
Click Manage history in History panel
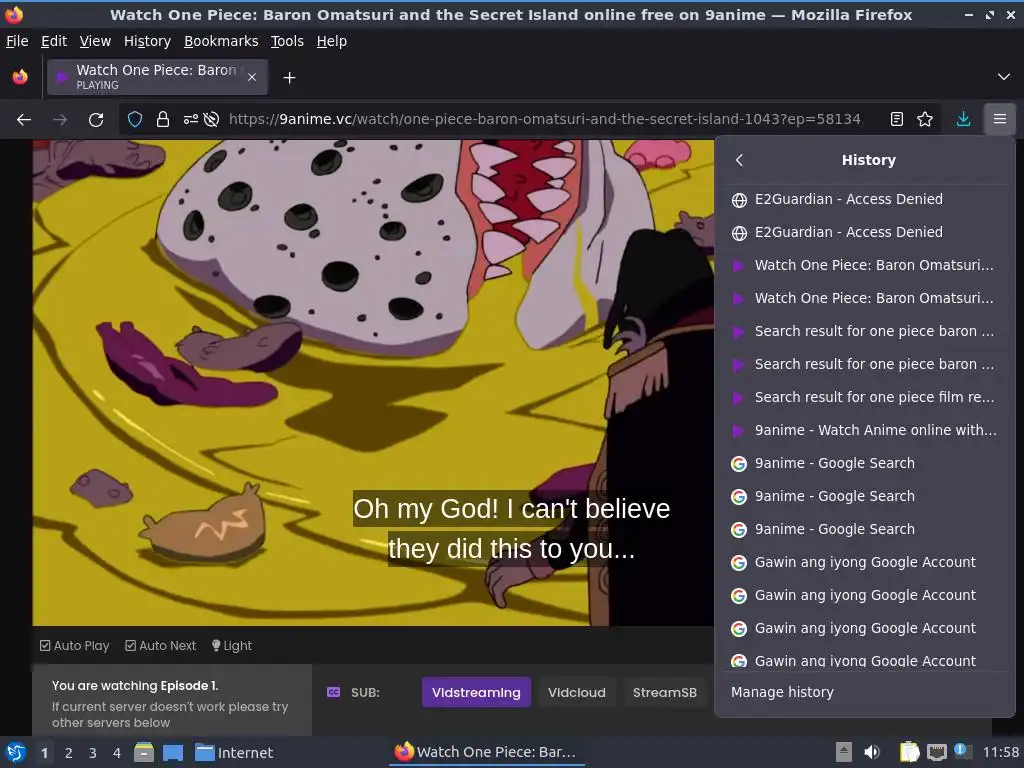coord(782,692)
